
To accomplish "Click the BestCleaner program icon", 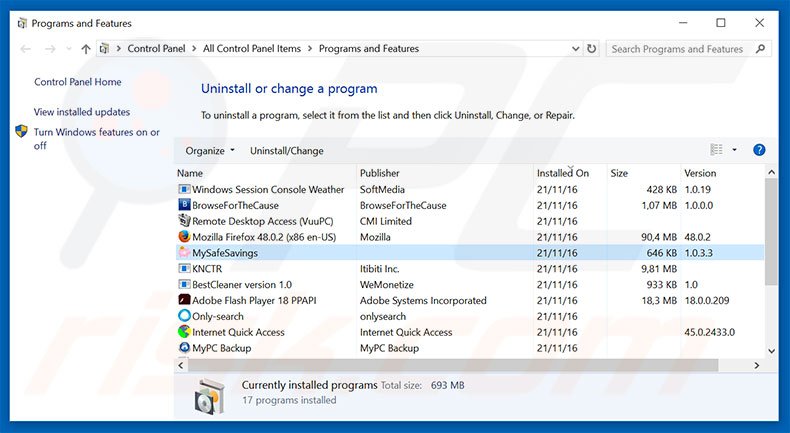I will (x=184, y=284).
